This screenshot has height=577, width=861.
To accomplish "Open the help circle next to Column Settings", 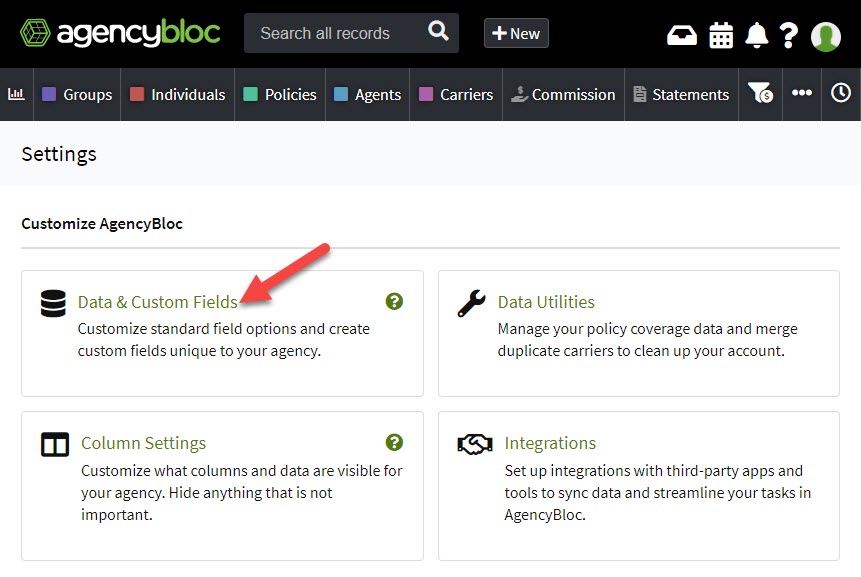I will 394,441.
